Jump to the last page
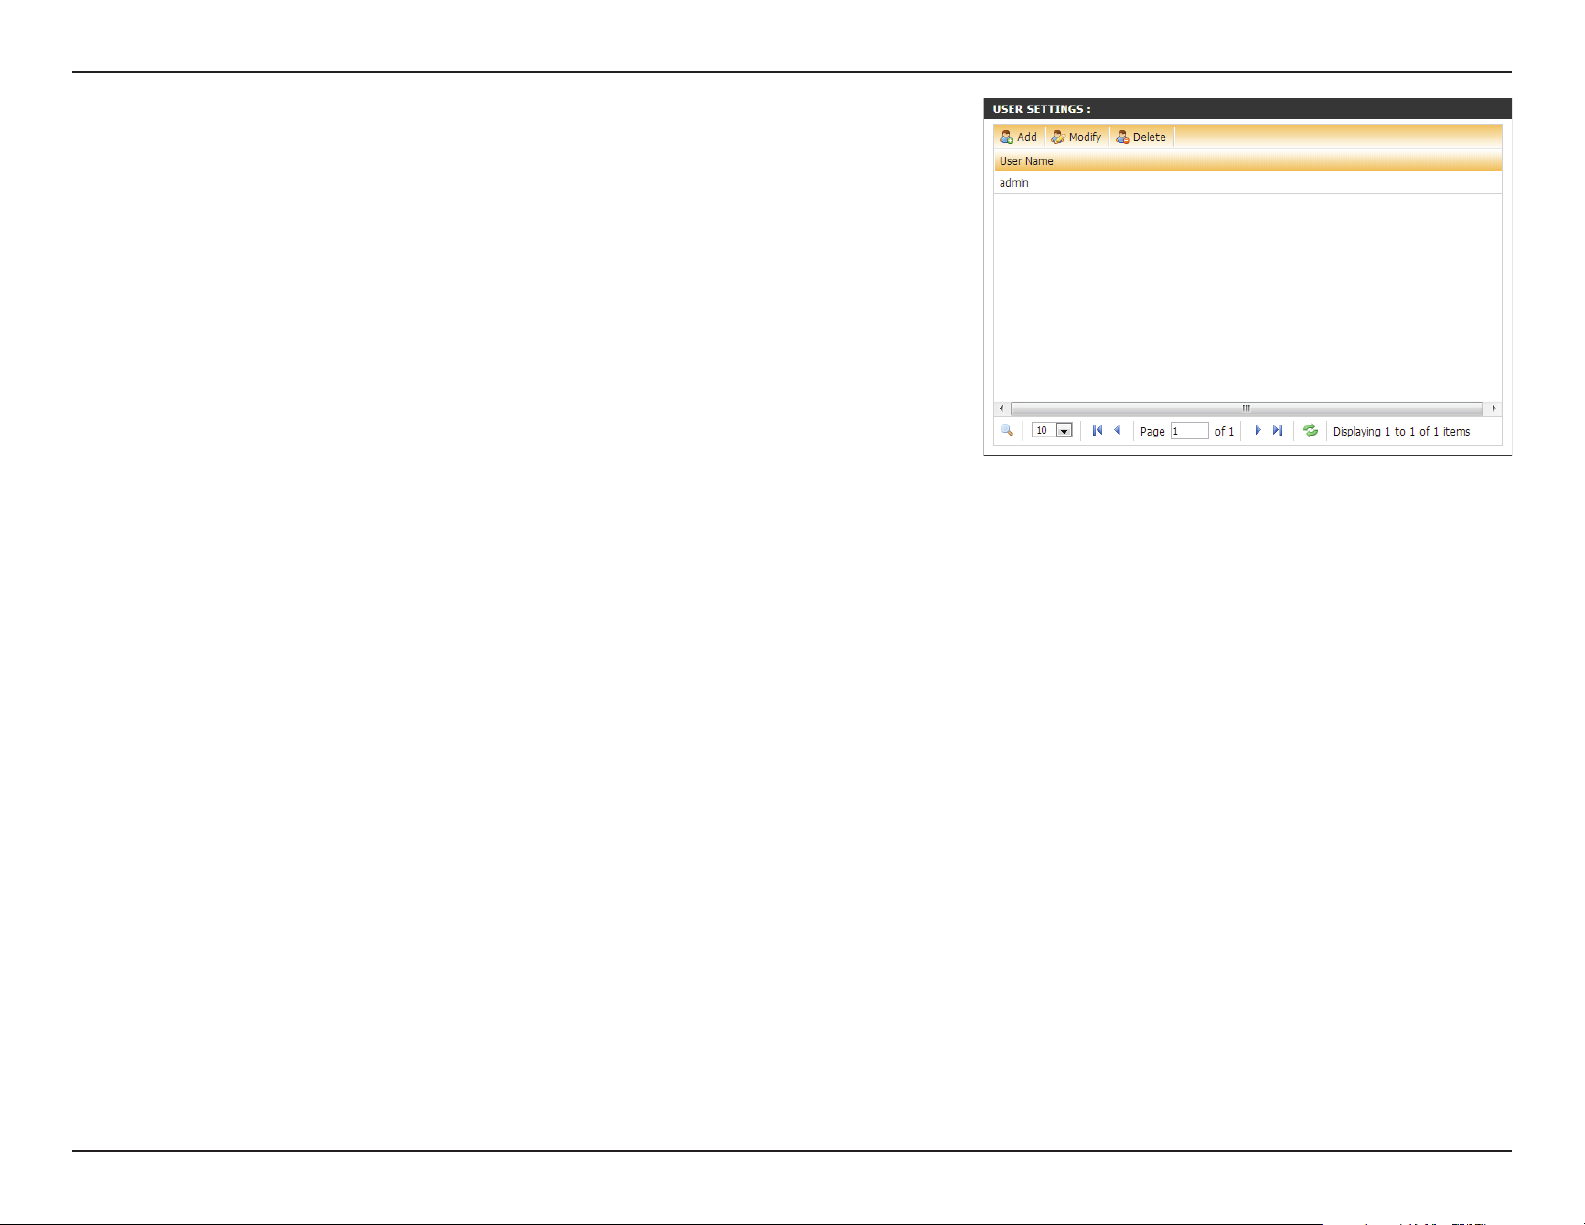 pos(1277,431)
